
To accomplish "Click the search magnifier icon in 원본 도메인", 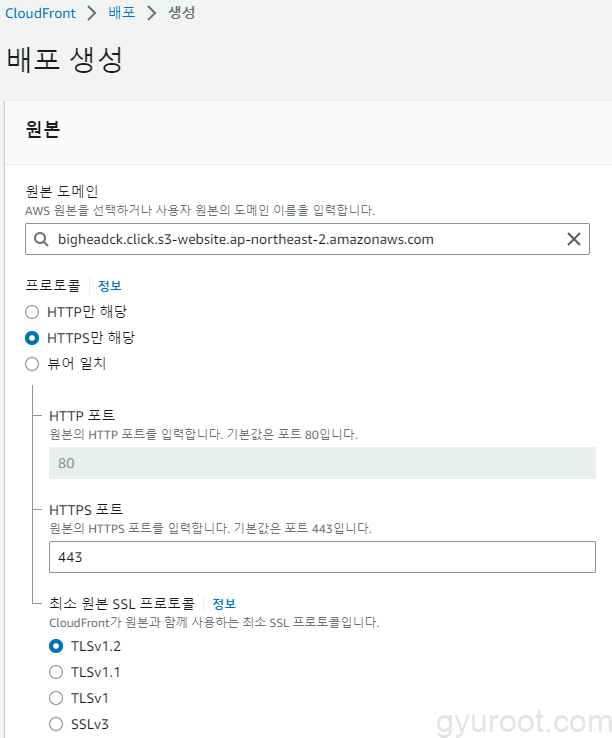I will (x=40, y=239).
